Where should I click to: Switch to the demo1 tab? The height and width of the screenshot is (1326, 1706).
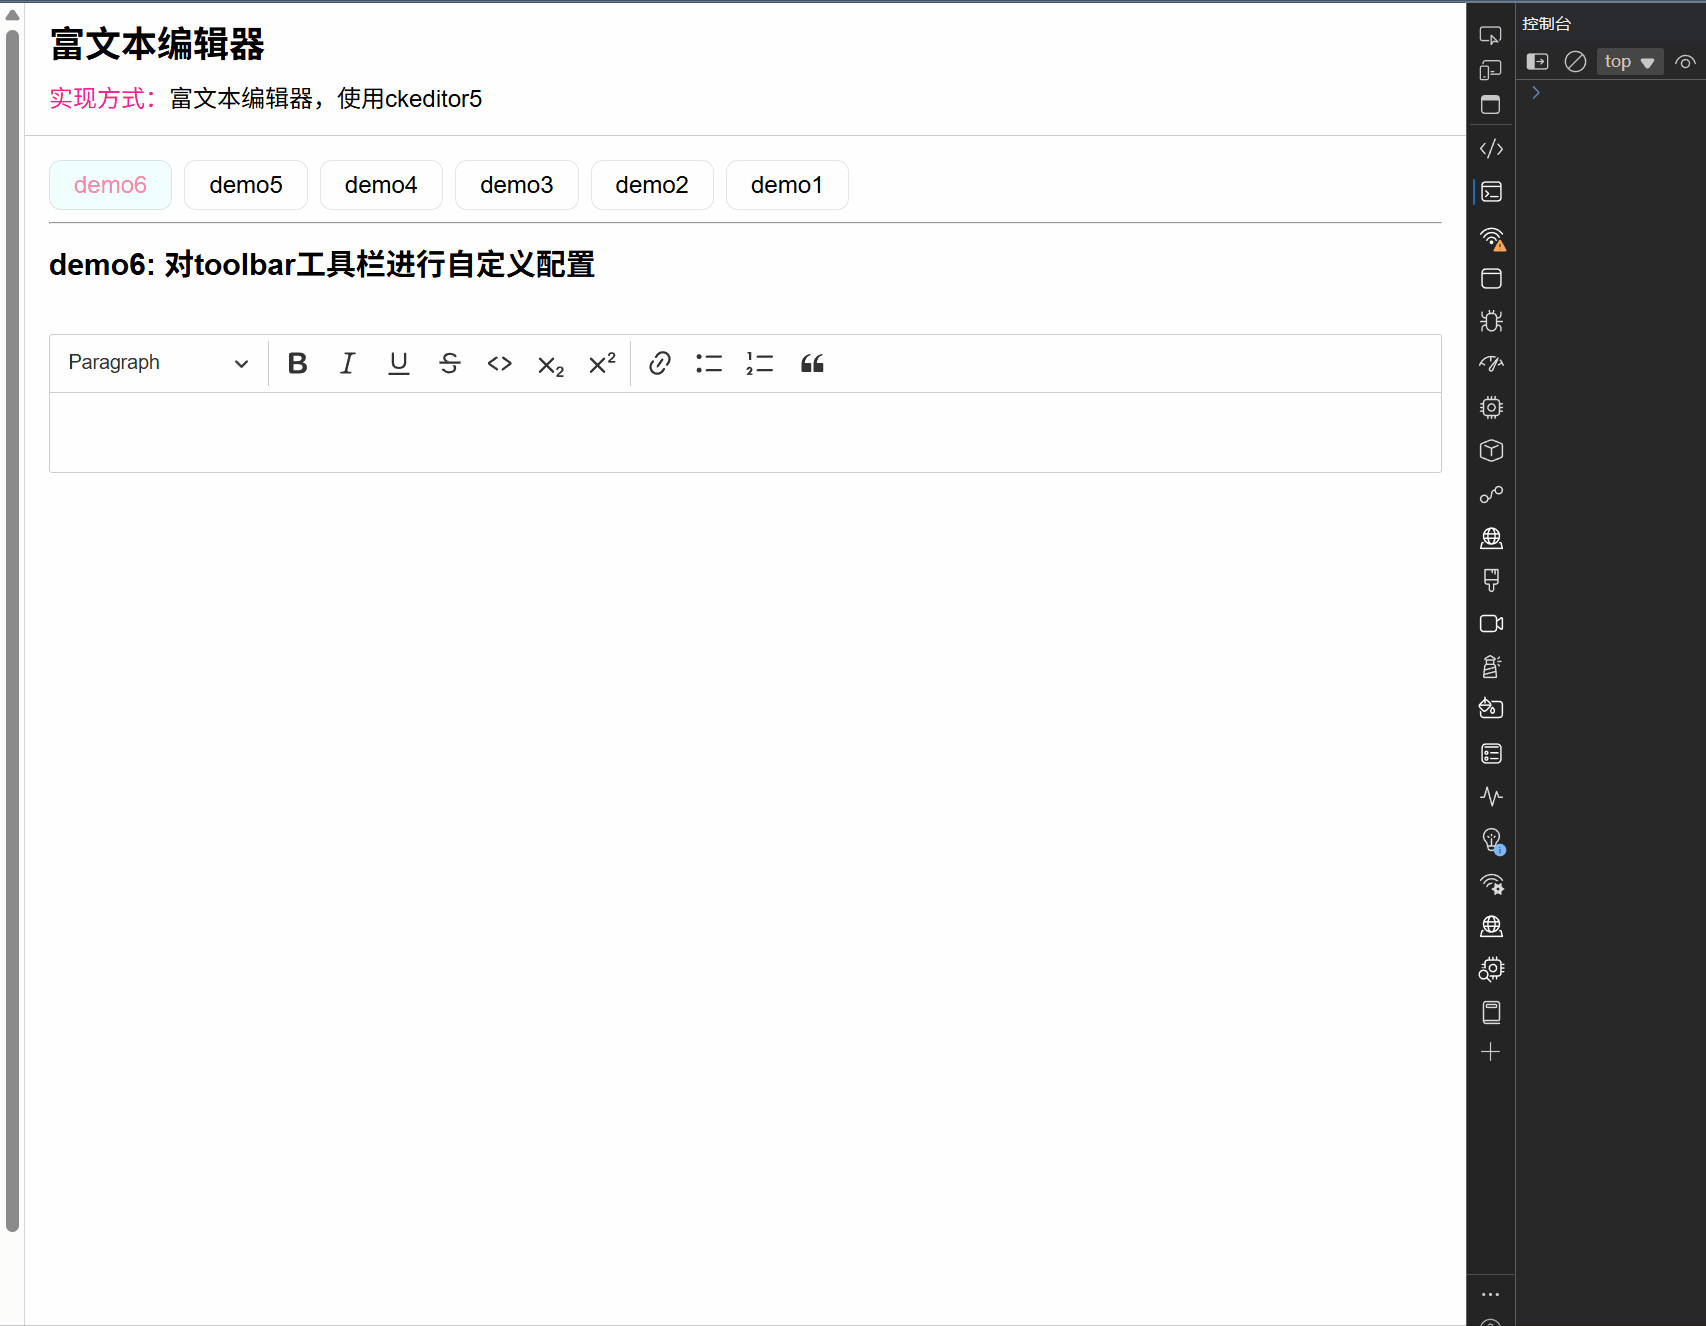click(x=787, y=185)
